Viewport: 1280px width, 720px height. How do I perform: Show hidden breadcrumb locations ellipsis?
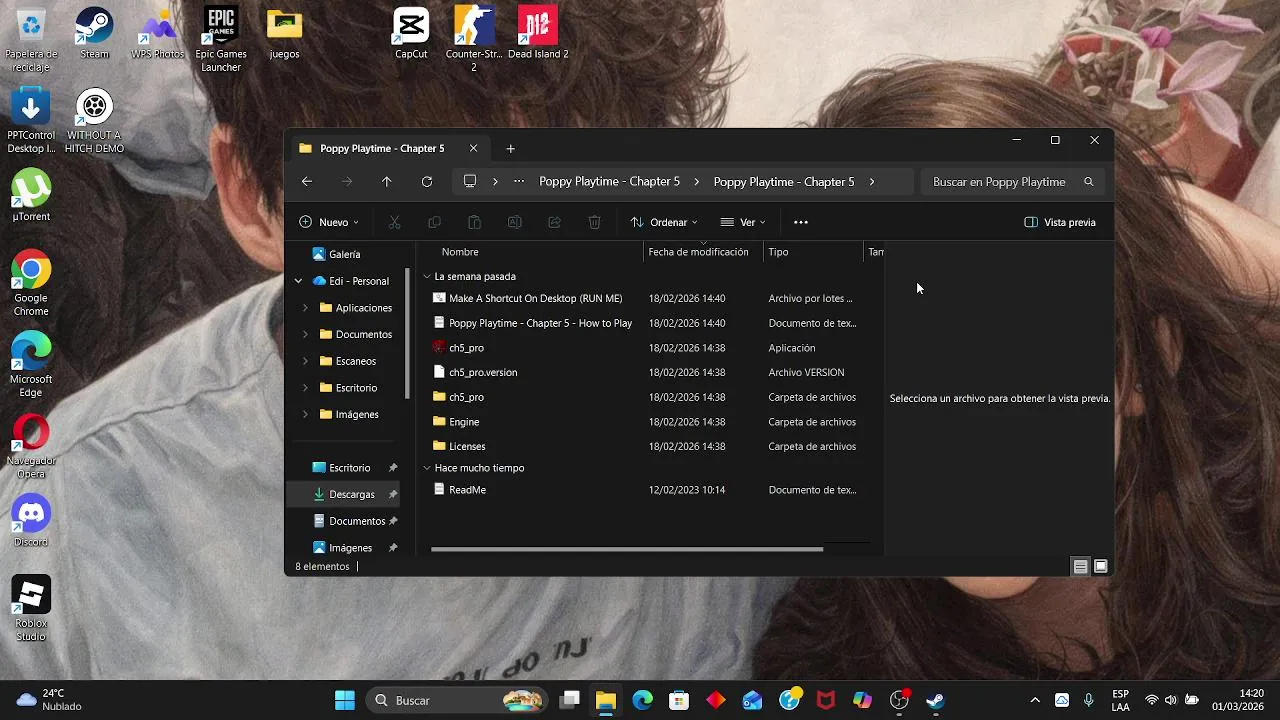tap(519, 182)
